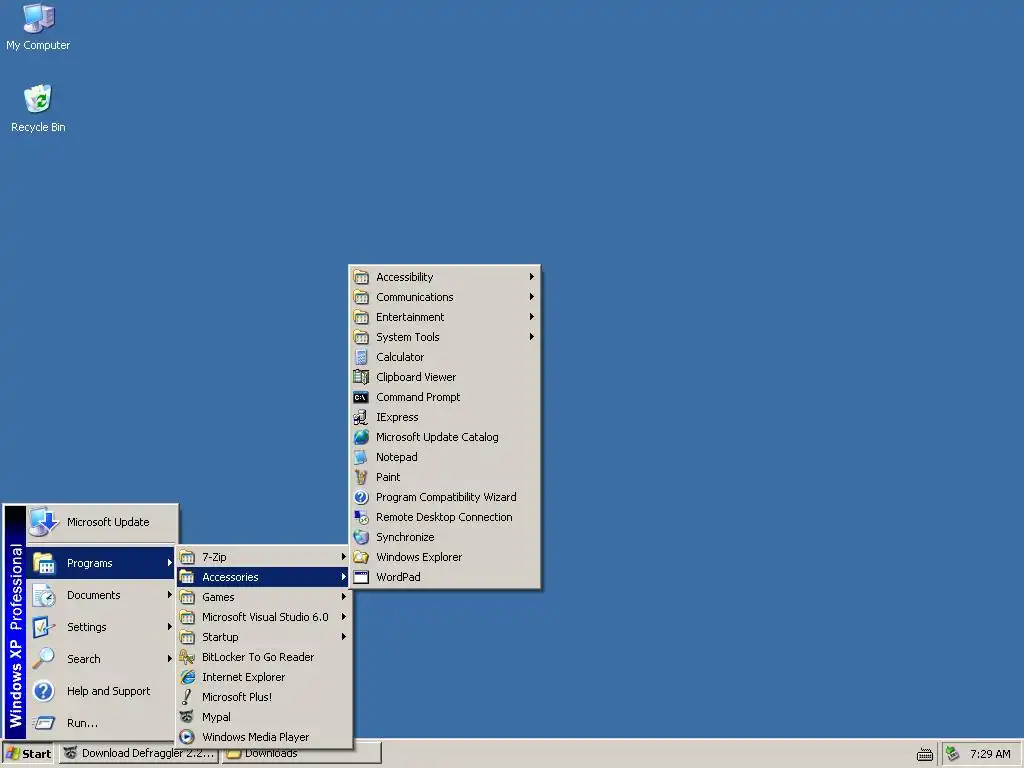Click the keyboard icon in system tray
The image size is (1024, 768).
[925, 754]
